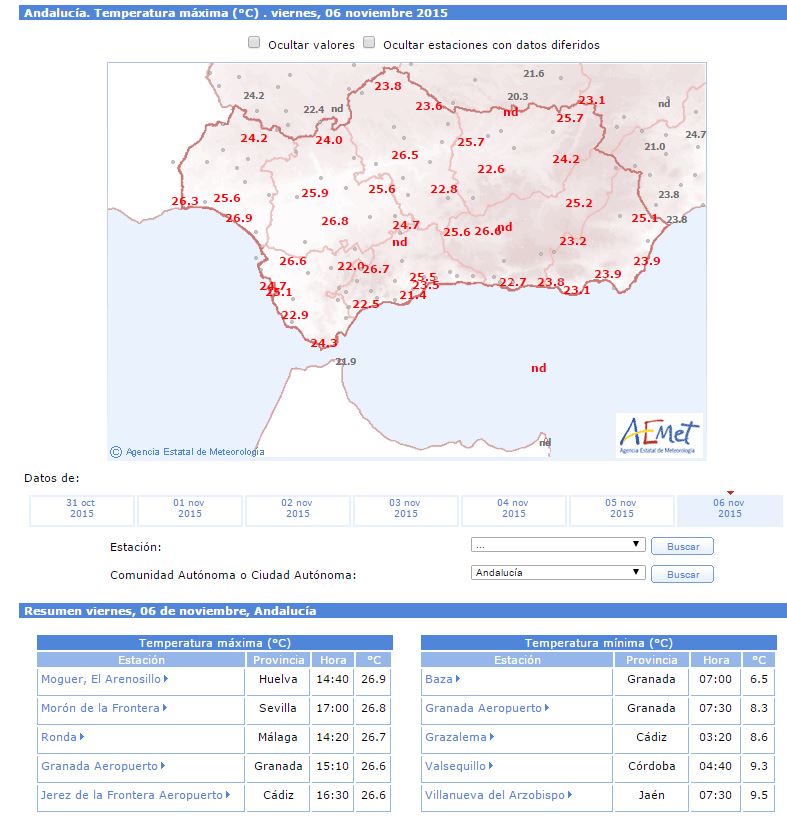The width and height of the screenshot is (787, 824).
Task: Click the 26.3 station value on the map
Action: (185, 201)
